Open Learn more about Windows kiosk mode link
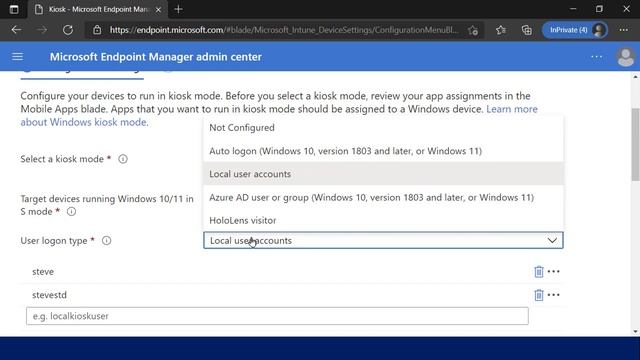Image resolution: width=640 pixels, height=360 pixels. (x=512, y=109)
